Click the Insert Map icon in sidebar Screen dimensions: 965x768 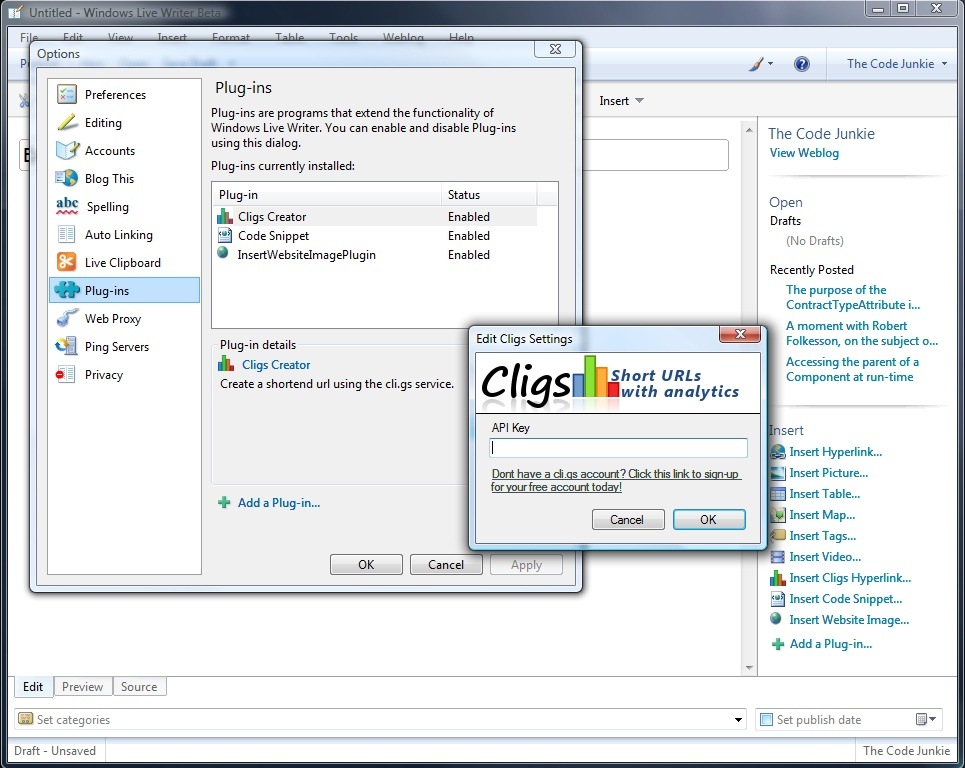tap(778, 514)
